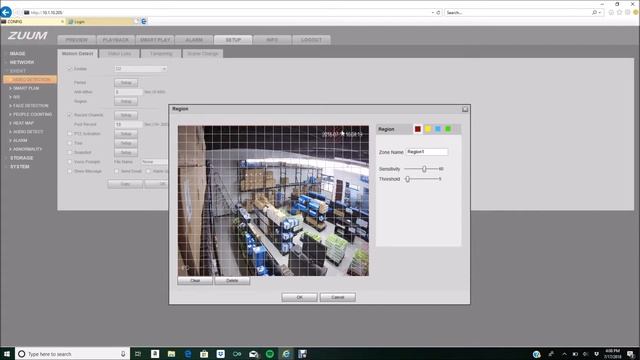Image resolution: width=640 pixels, height=360 pixels.
Task: Open AUDIO DETECT in the sidebar
Action: pos(28,132)
